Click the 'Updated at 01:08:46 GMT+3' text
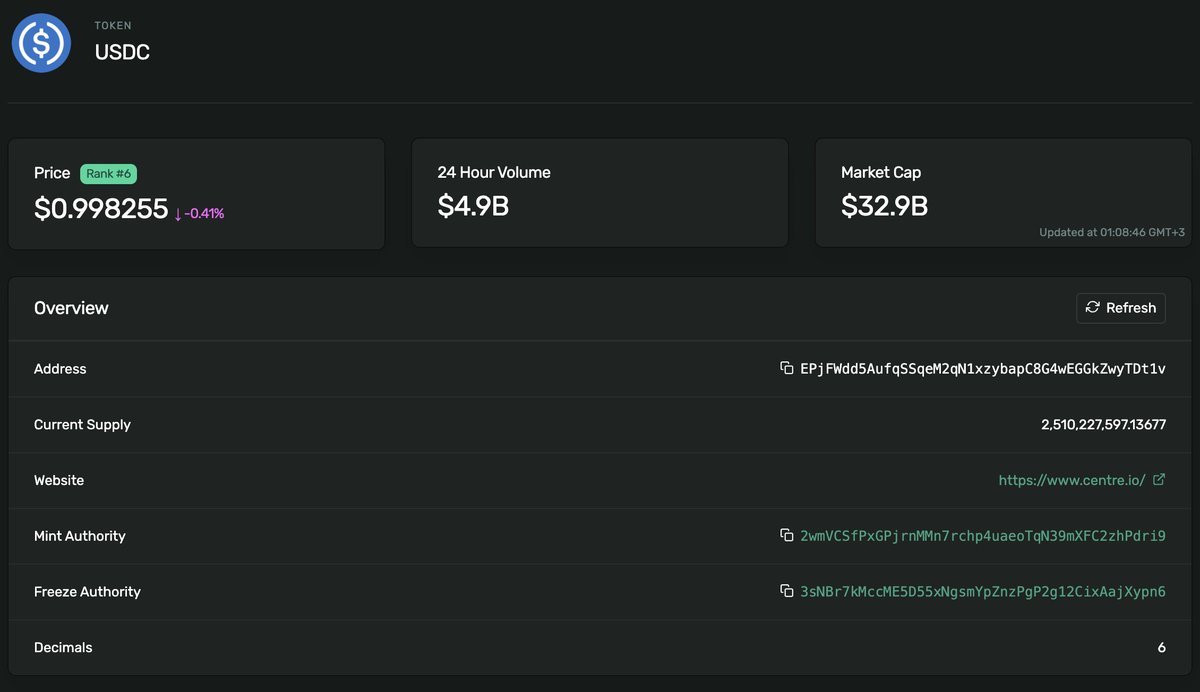The width and height of the screenshot is (1200, 692). pos(1112,232)
